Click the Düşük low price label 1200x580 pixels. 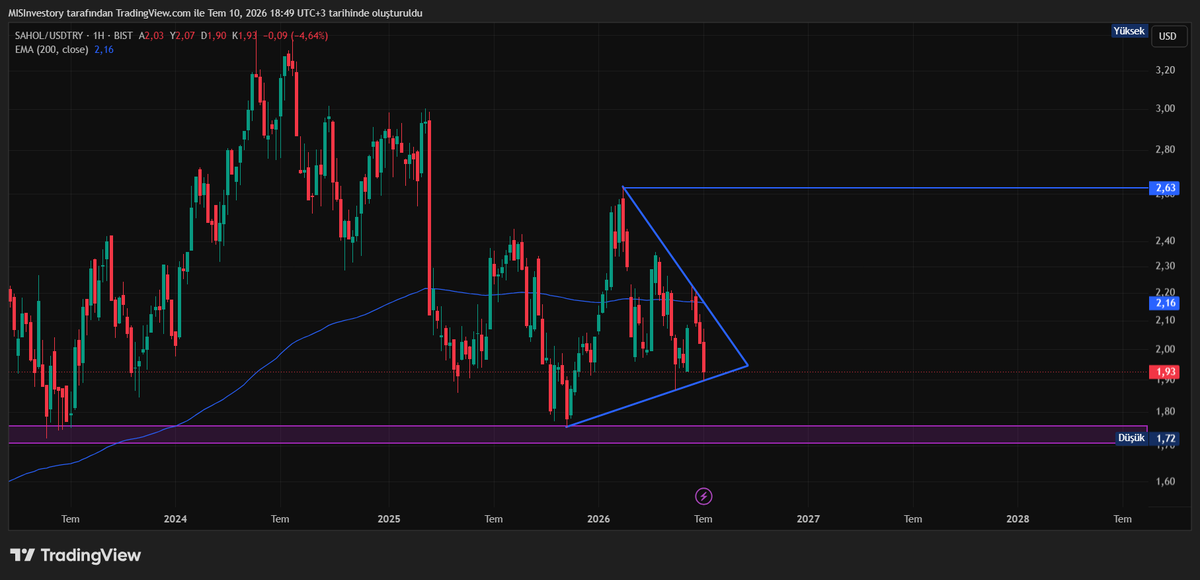pyautogui.click(x=1130, y=438)
